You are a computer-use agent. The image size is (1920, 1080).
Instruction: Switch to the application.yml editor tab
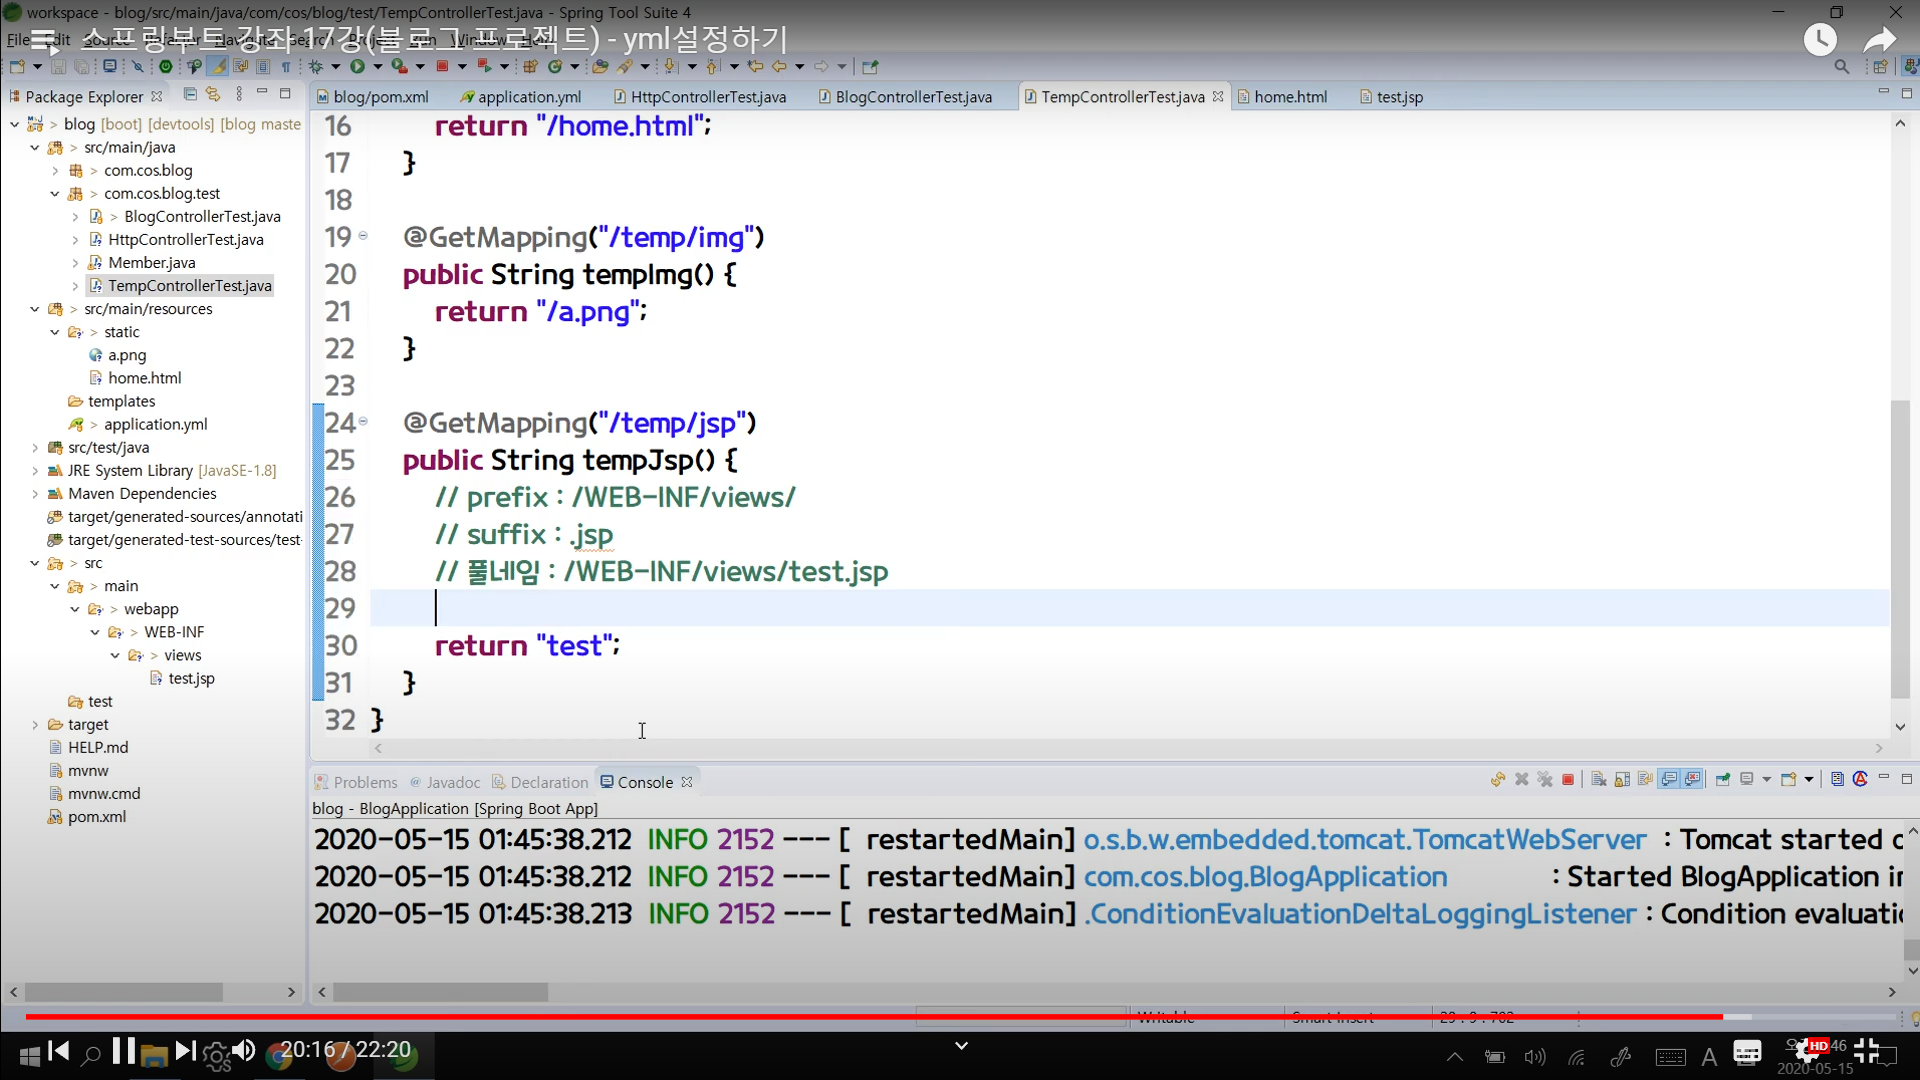(528, 97)
